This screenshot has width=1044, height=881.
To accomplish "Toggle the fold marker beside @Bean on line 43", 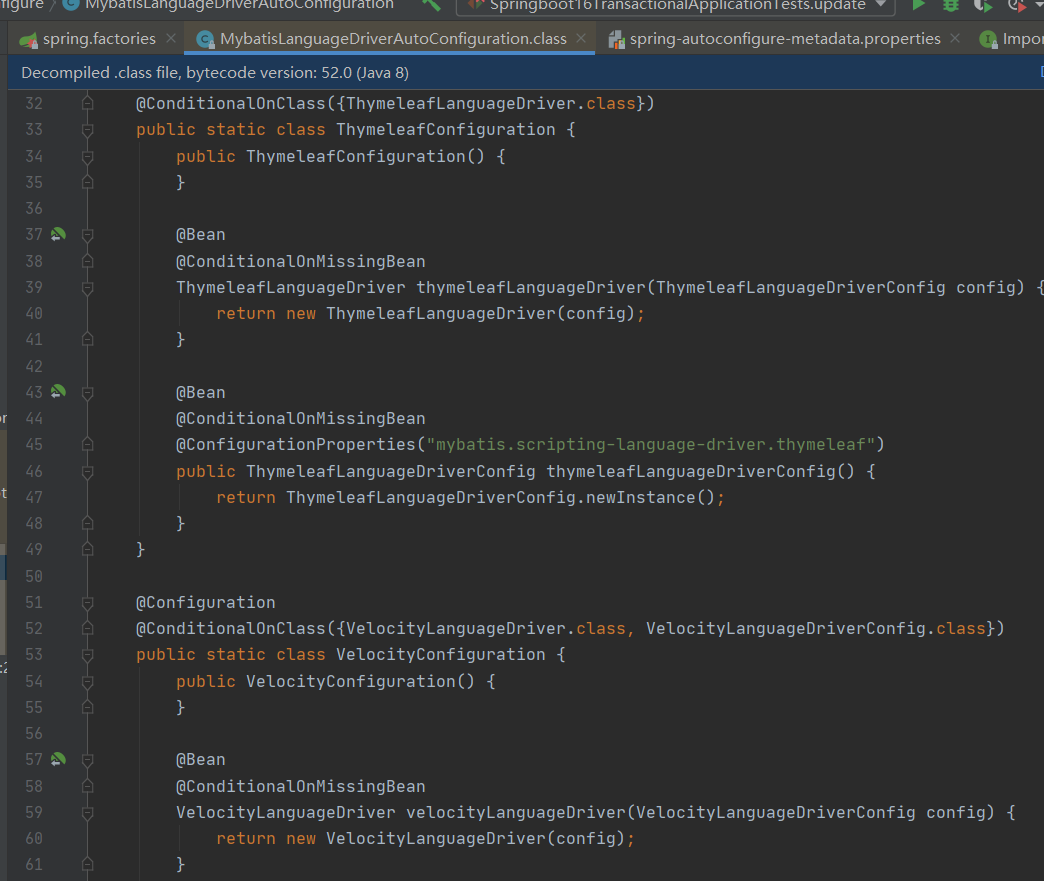I will [x=87, y=393].
